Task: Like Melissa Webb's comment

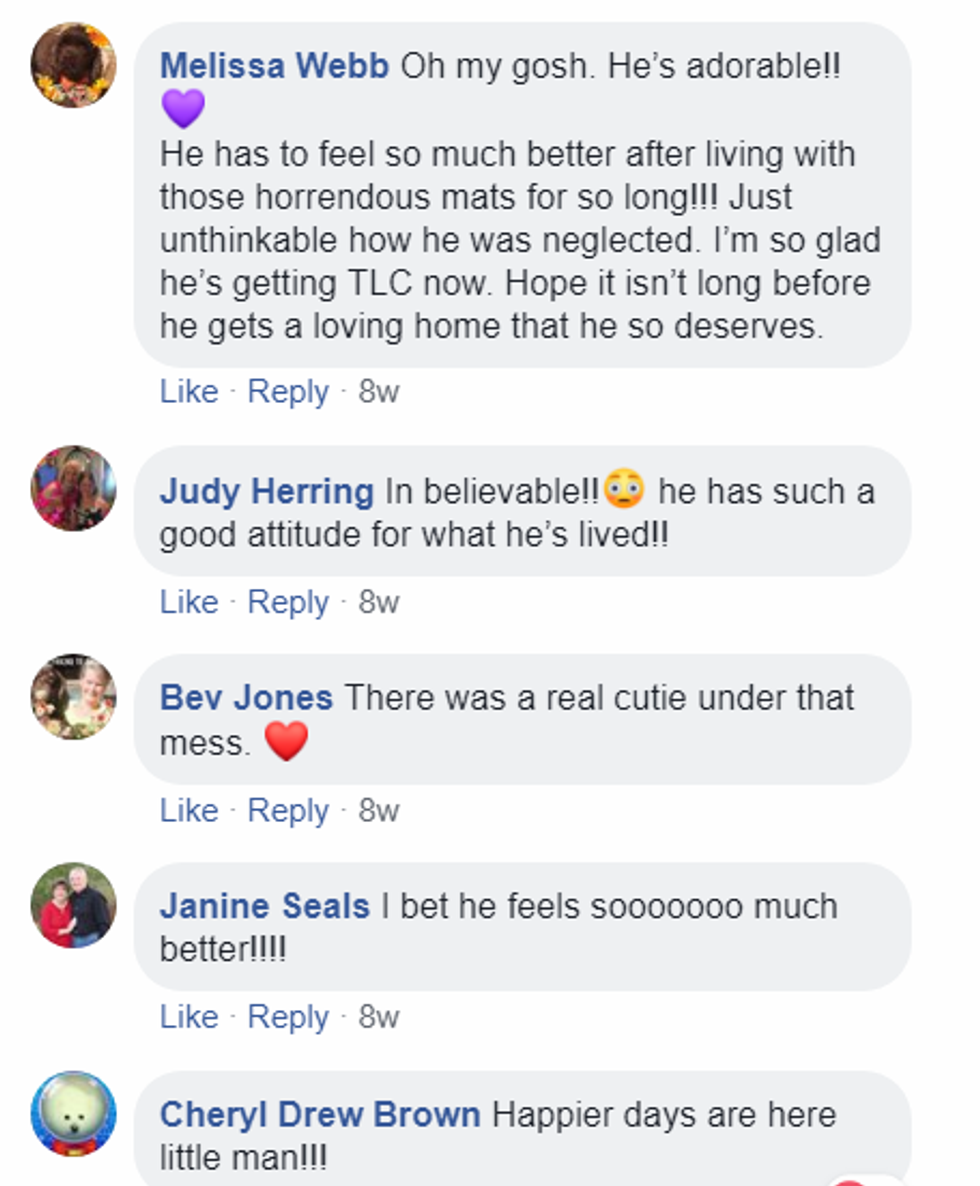Action: (189, 391)
